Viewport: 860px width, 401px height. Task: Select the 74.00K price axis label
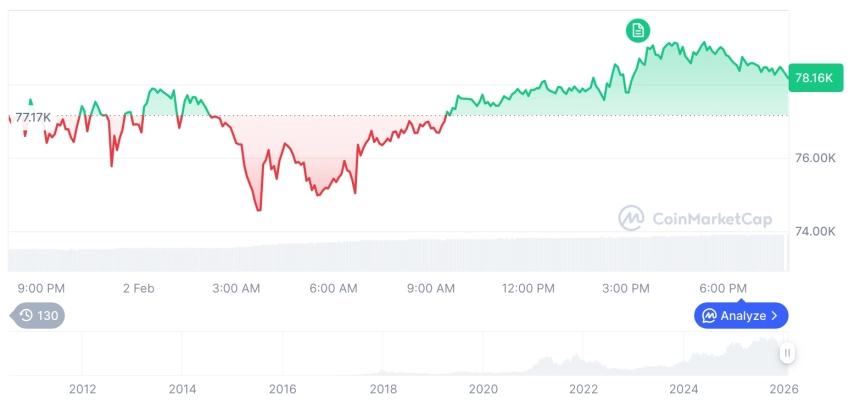pyautogui.click(x=813, y=231)
